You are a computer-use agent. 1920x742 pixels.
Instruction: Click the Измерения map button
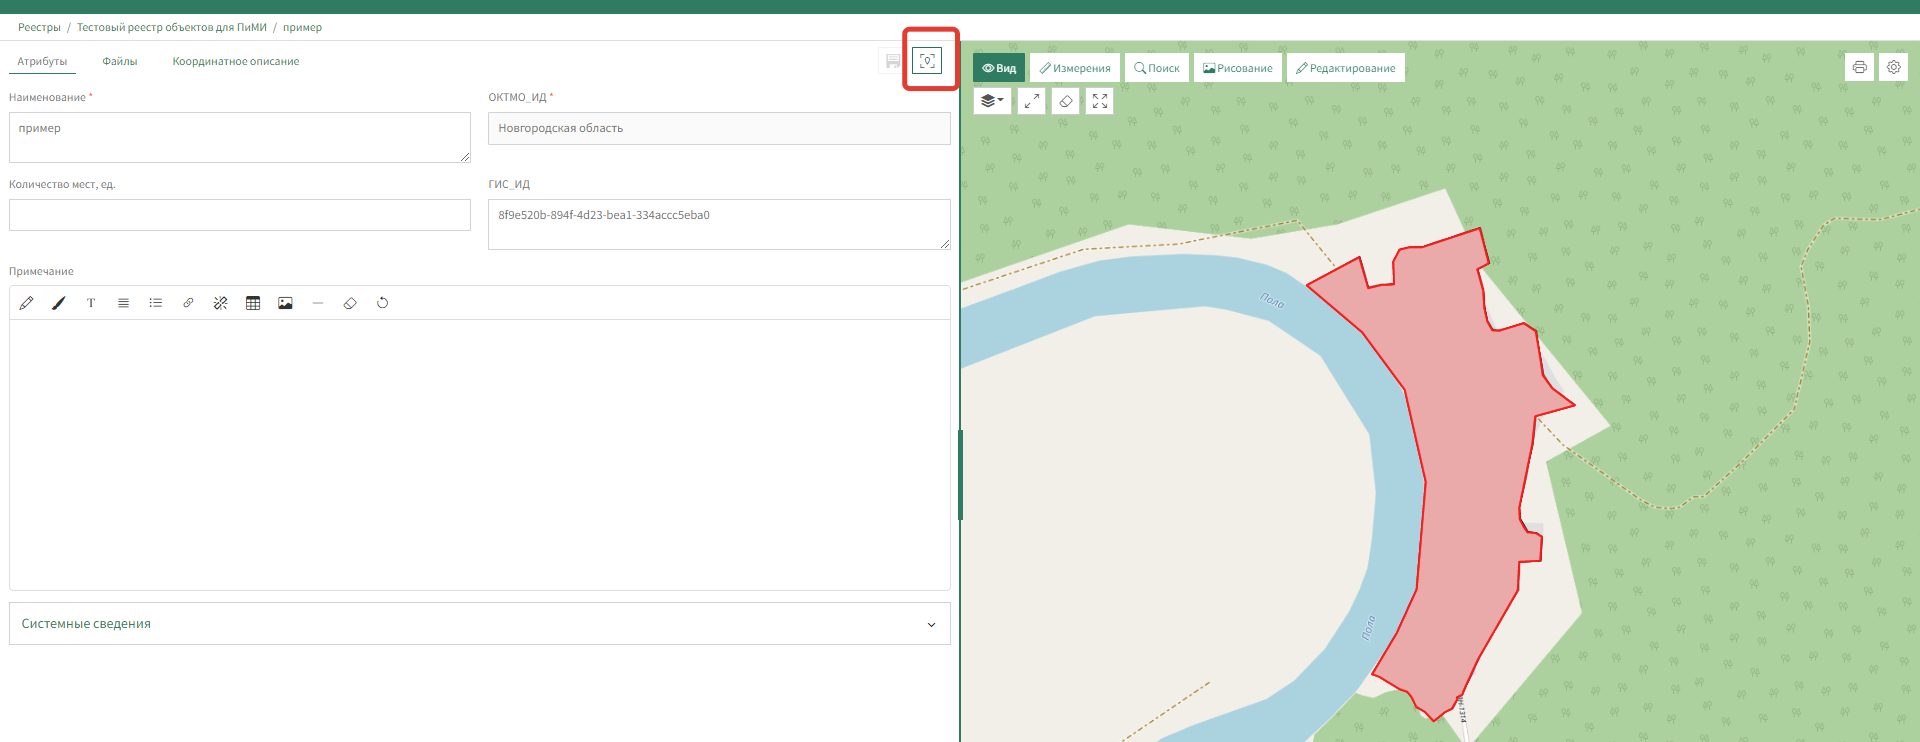pyautogui.click(x=1075, y=68)
